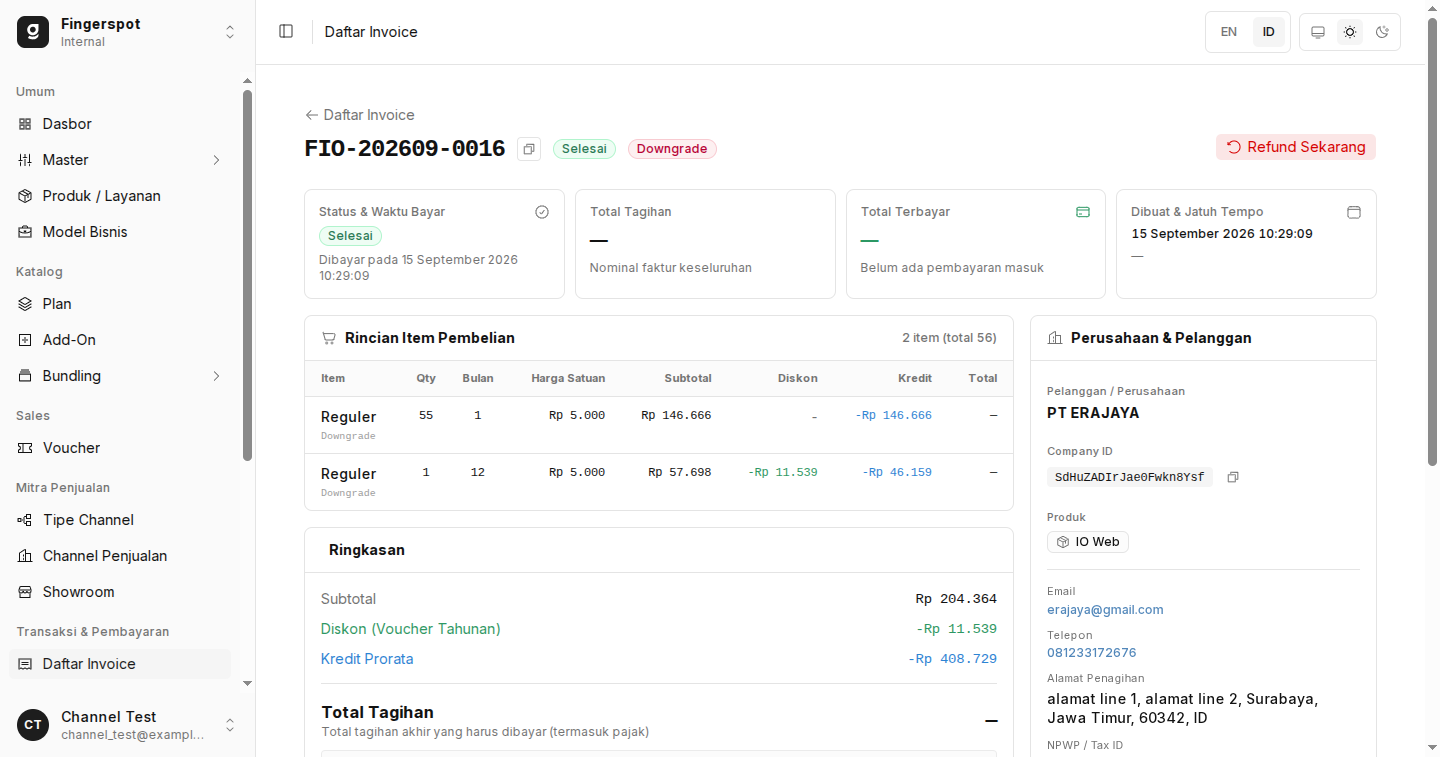Switch language to EN
1440x757 pixels.
(x=1229, y=32)
